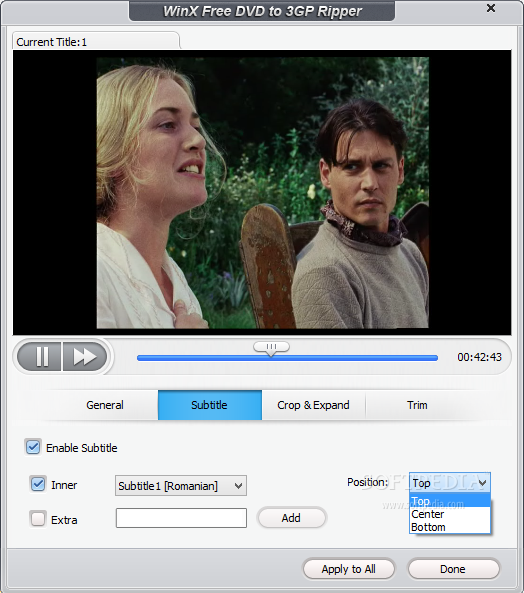Screen dimensions: 524x593
Task: Pick Bottom from the Position list
Action: click(x=450, y=527)
